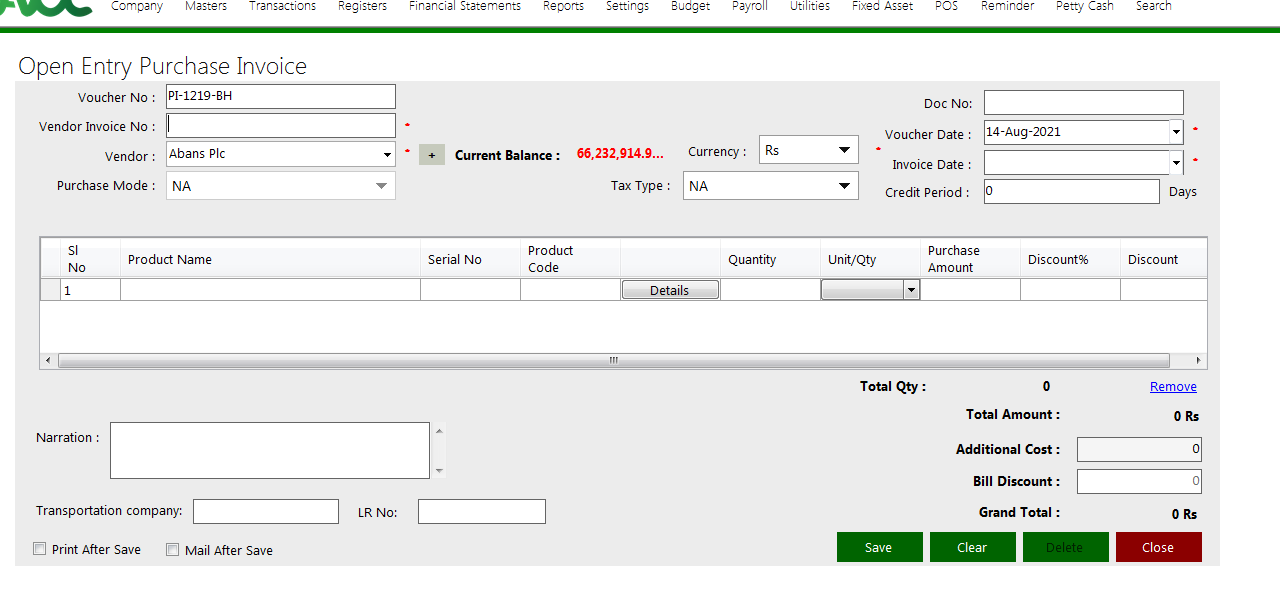The width and height of the screenshot is (1280, 604).
Task: Toggle Mail After Save checkbox
Action: pyautogui.click(x=172, y=549)
